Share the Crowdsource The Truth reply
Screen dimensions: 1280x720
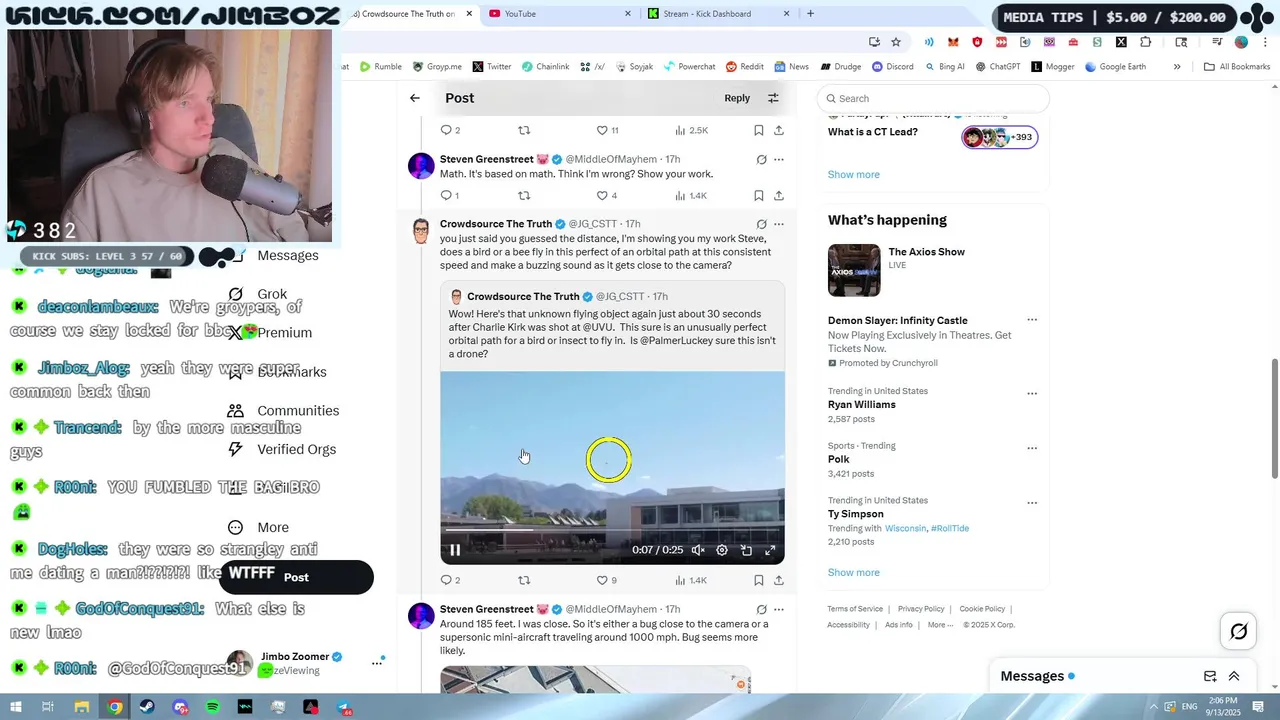pos(779,580)
